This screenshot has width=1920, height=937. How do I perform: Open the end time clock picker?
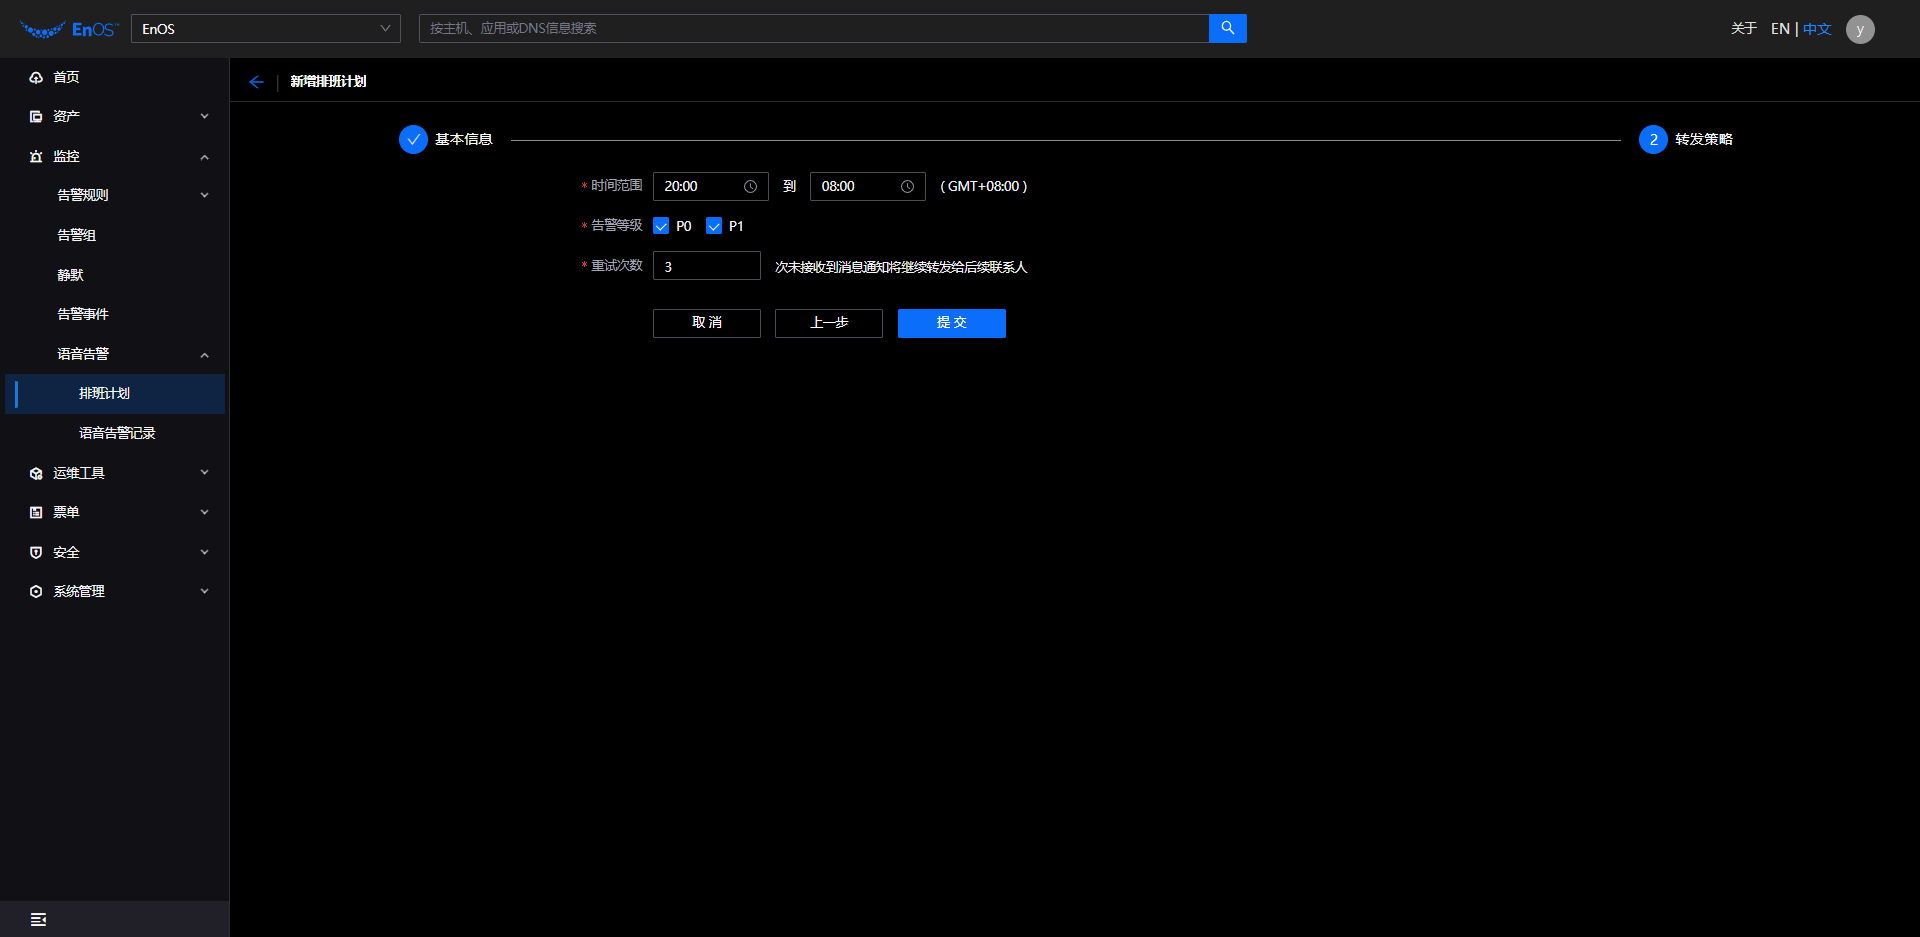click(907, 187)
